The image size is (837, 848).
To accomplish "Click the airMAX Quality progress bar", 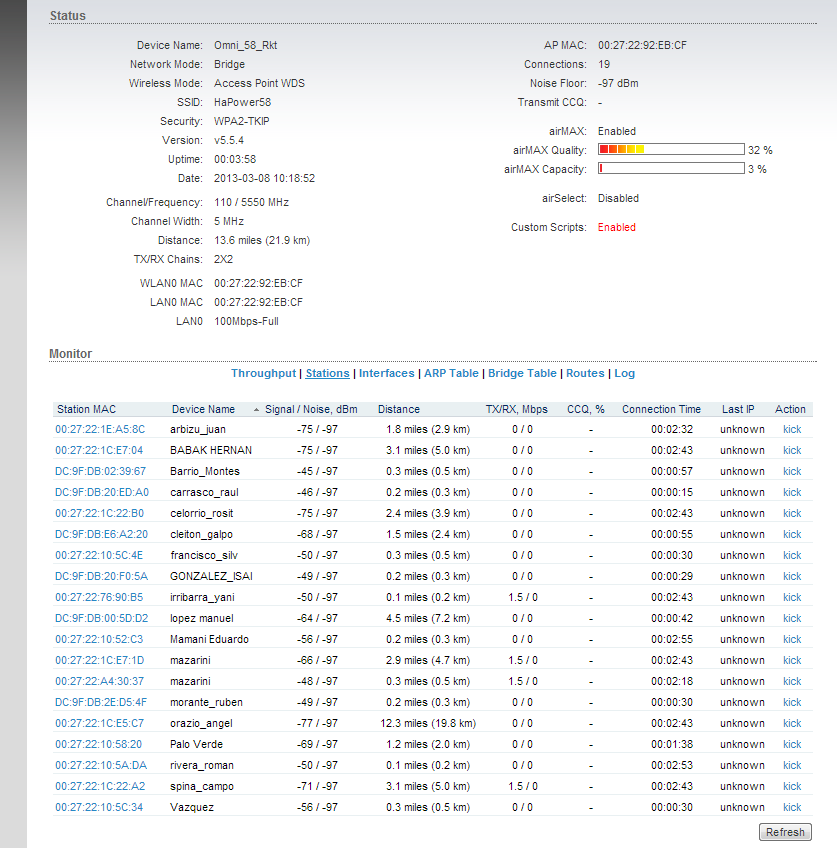I will point(670,150).
